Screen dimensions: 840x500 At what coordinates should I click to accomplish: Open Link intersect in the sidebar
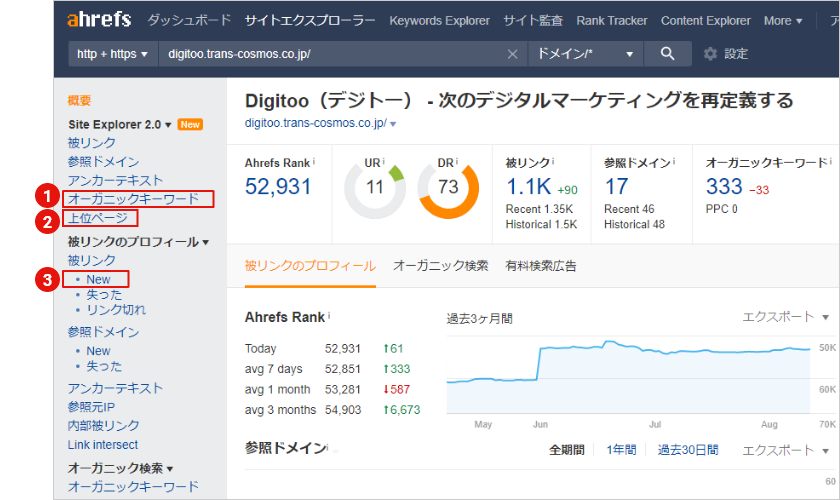pos(103,445)
